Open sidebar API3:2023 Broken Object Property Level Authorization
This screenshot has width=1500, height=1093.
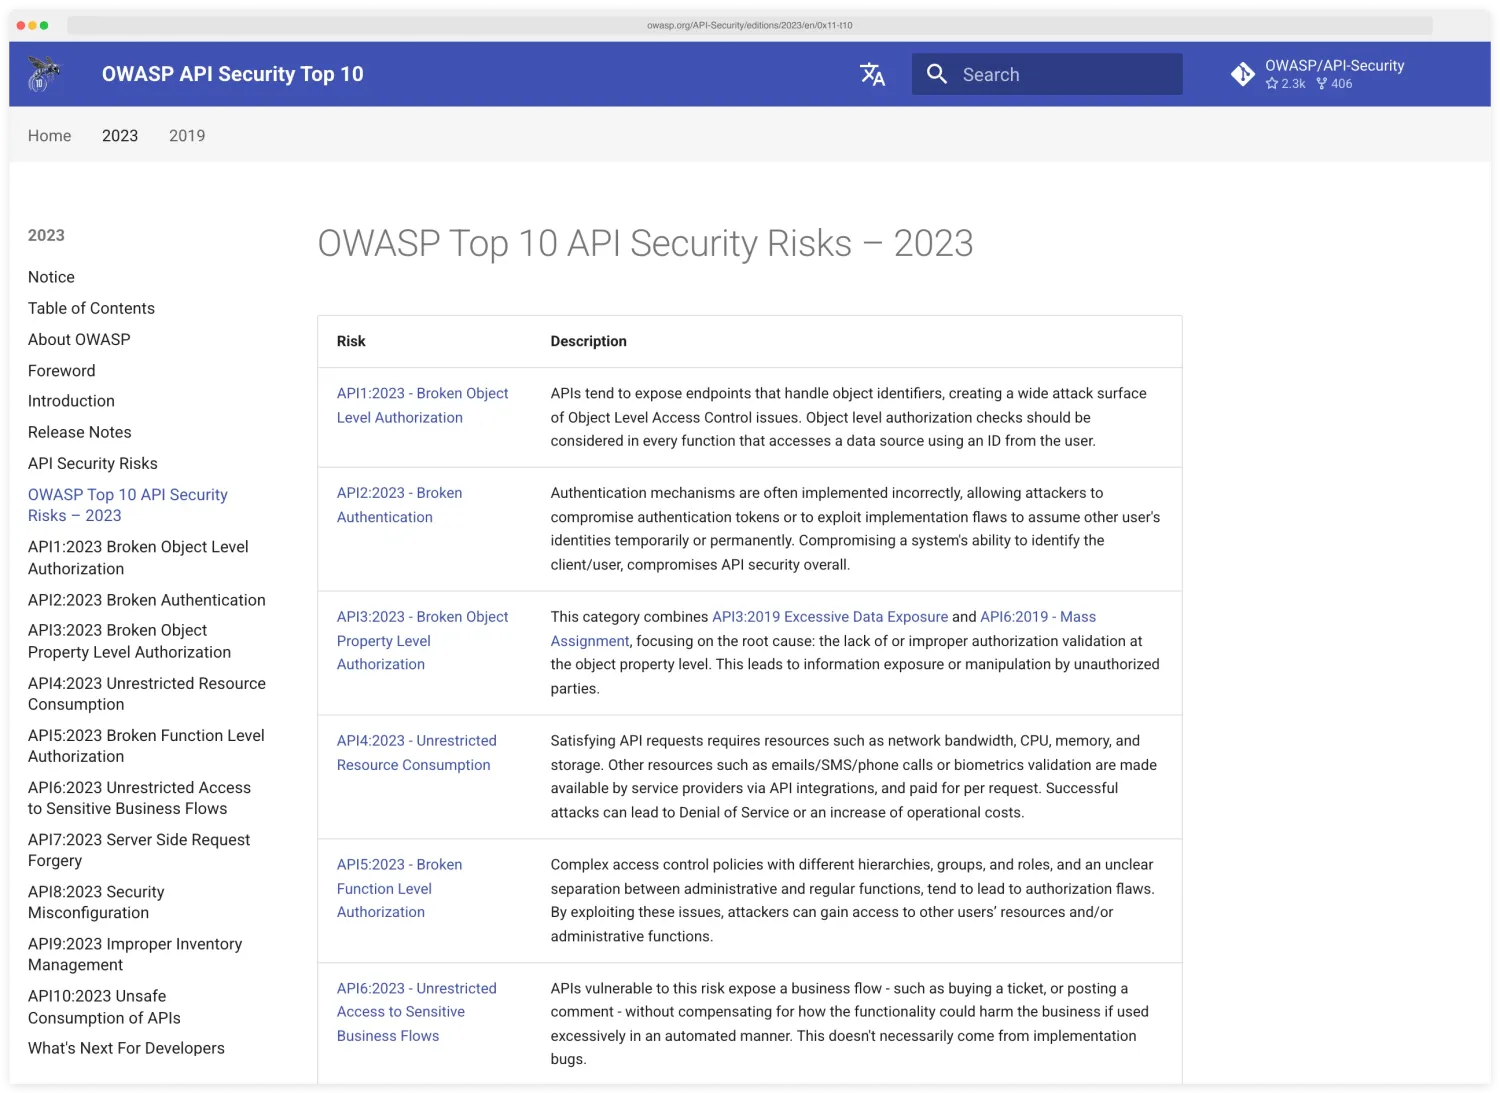[129, 641]
